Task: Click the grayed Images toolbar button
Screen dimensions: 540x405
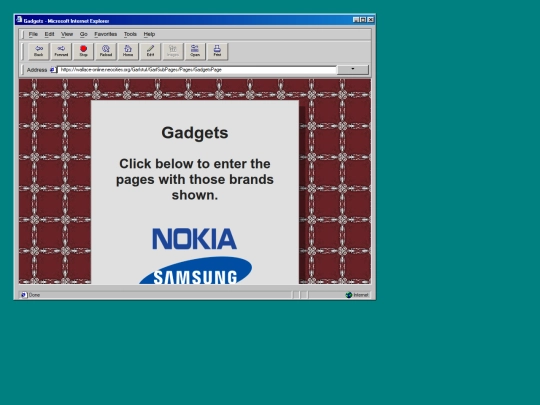Action: (173, 51)
